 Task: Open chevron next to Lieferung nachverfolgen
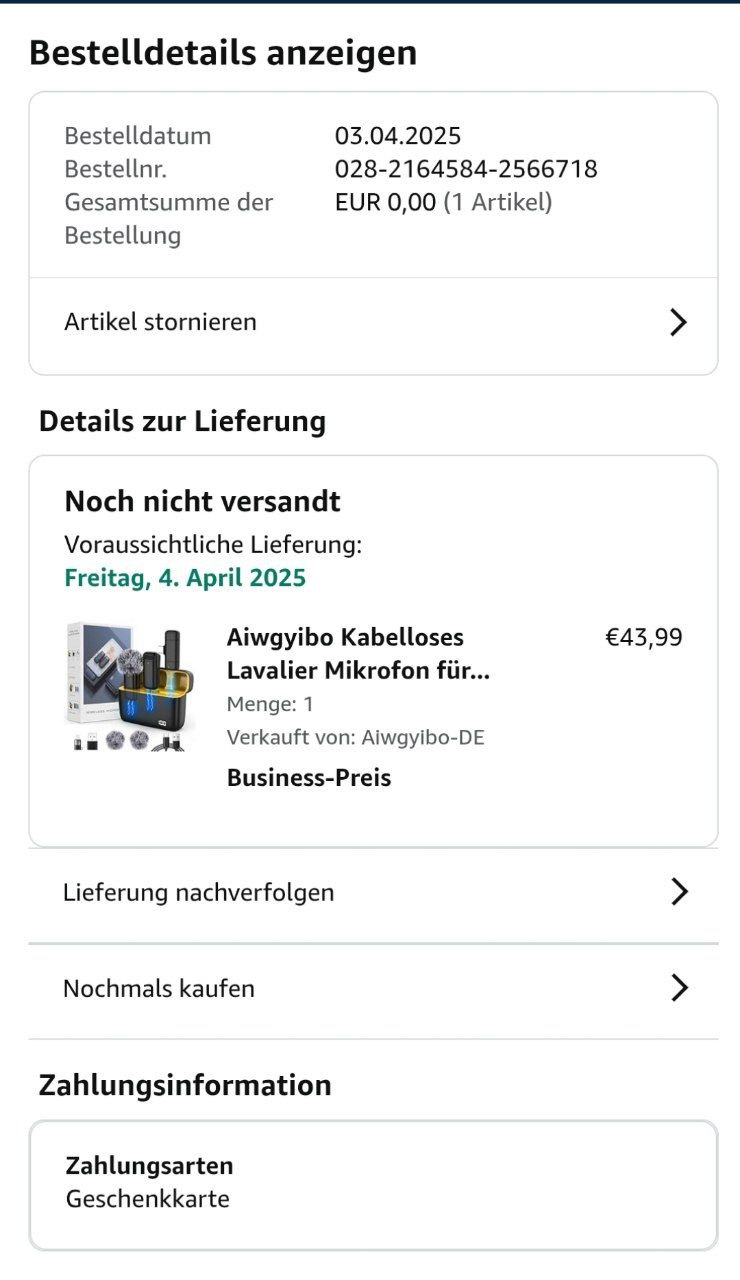pyautogui.click(x=679, y=892)
